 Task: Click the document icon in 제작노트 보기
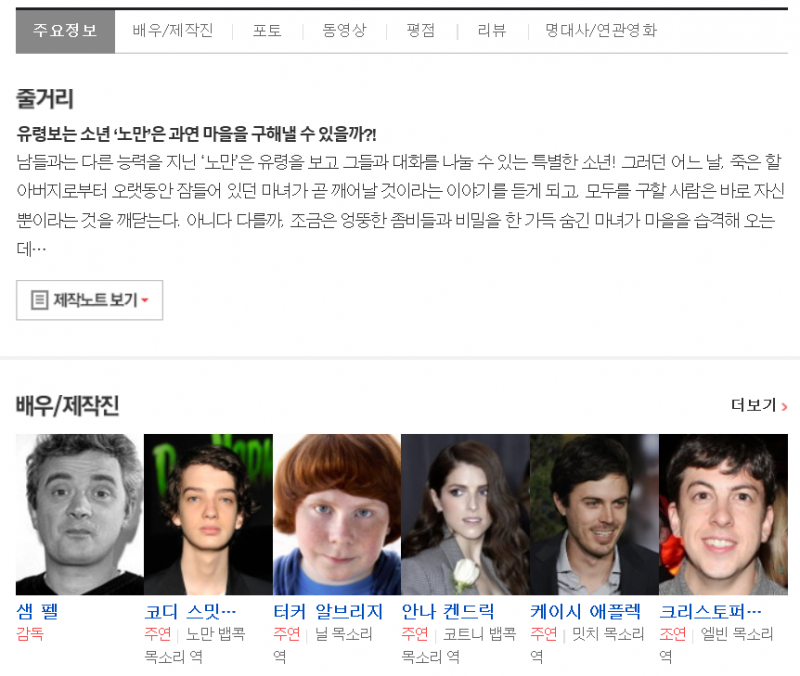(39, 300)
